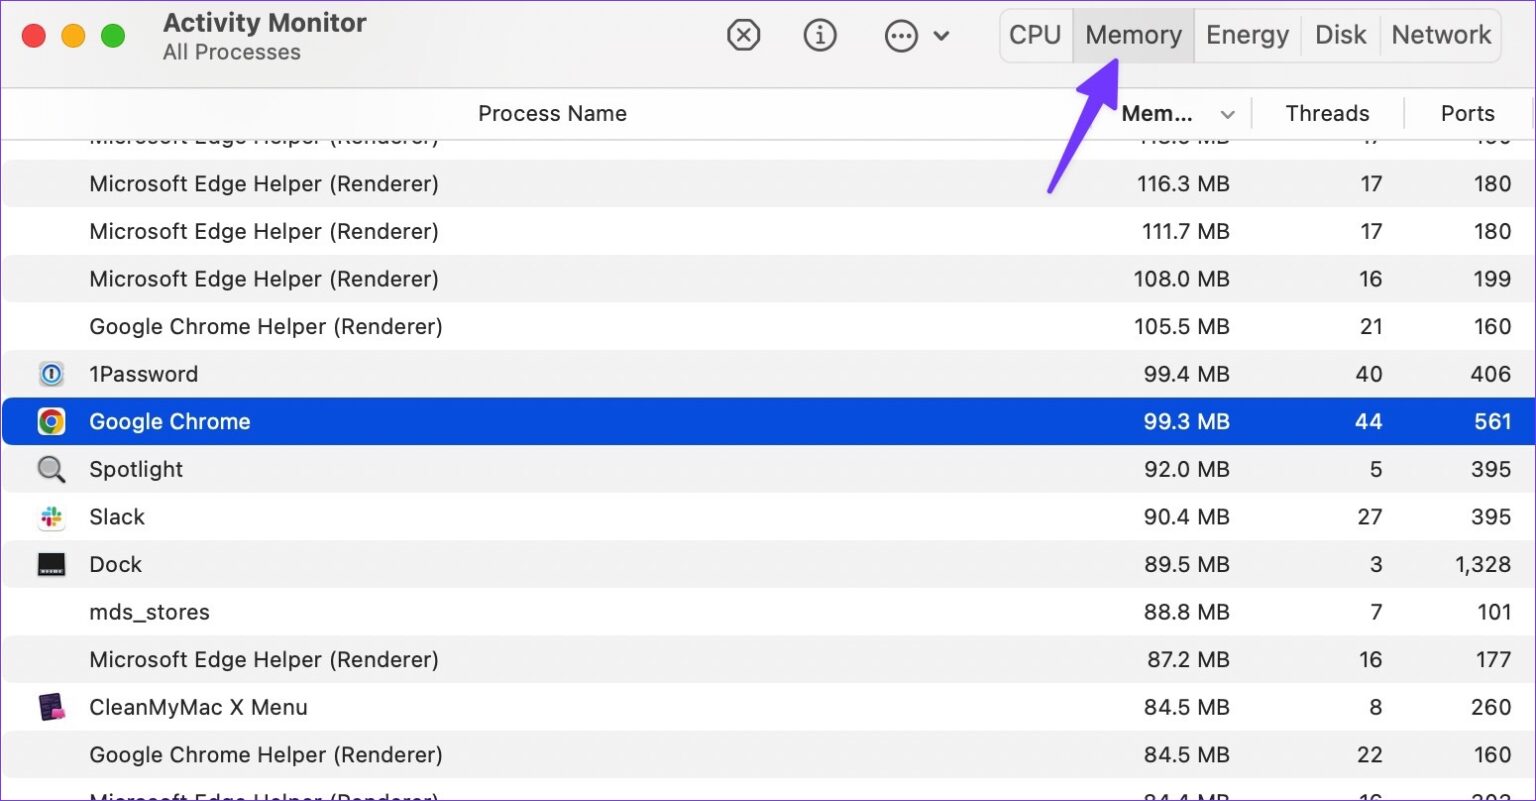Switch to the Energy tab
Screen dimensions: 1536x801
1247,35
